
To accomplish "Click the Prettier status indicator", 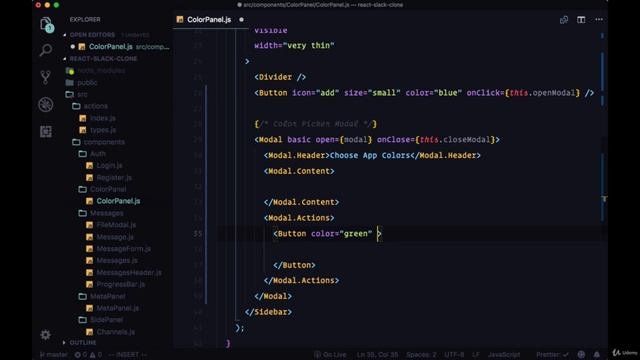I will click(552, 355).
